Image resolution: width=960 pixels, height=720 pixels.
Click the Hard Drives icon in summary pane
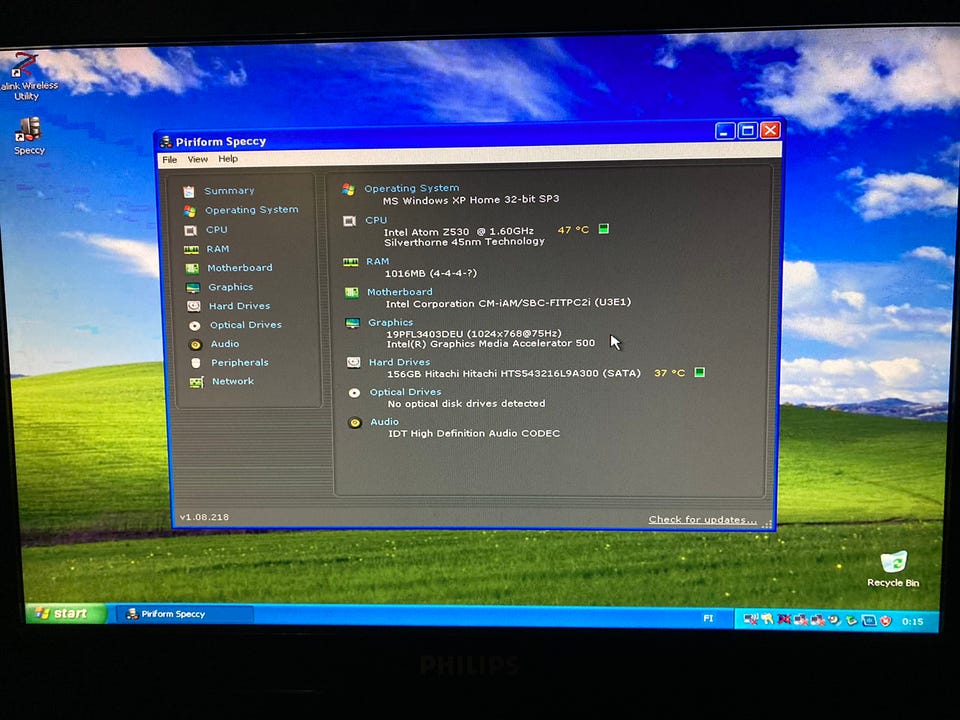(353, 363)
